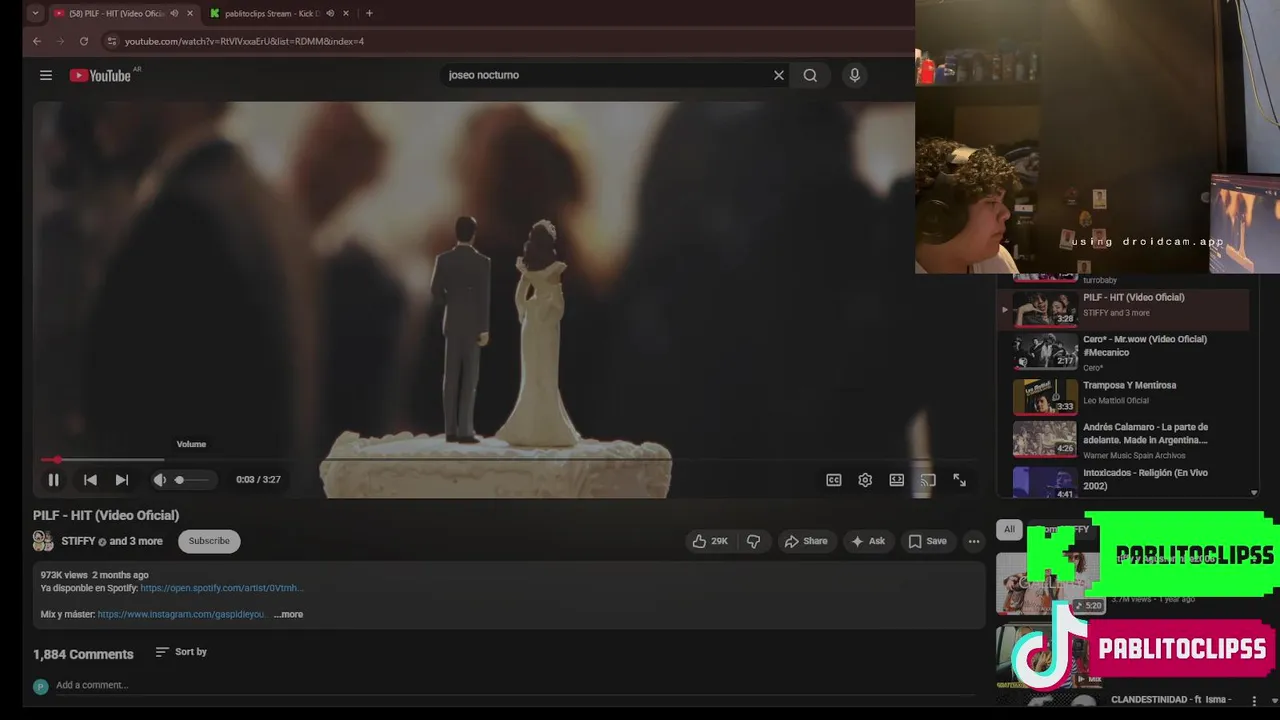Play Intoxicados - Religión (En Vivo 2002)
1280x720 pixels.
coord(1123,482)
